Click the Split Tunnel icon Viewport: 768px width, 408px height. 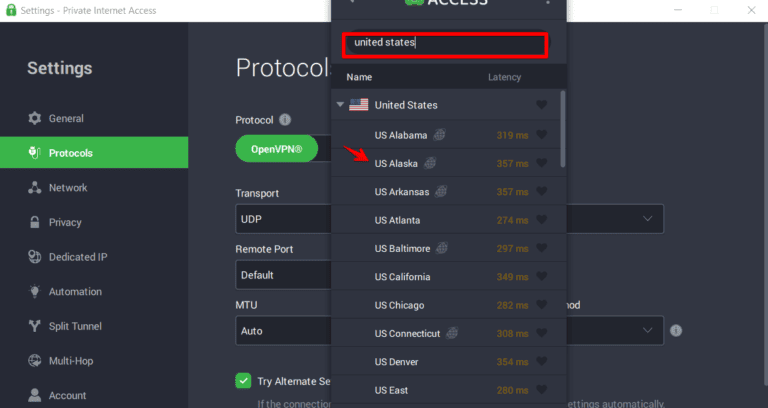coord(35,327)
